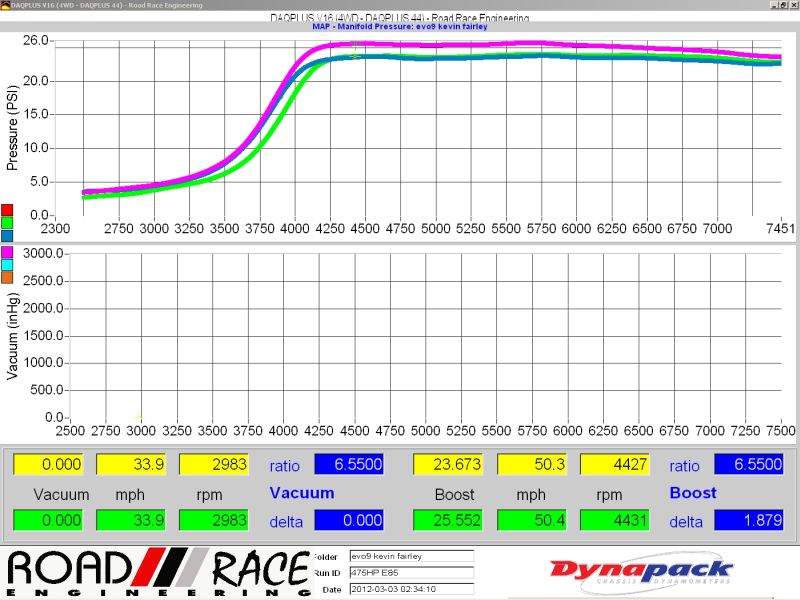
Task: Click the 'Pressure (PSI)' axis label
Action: (12, 128)
